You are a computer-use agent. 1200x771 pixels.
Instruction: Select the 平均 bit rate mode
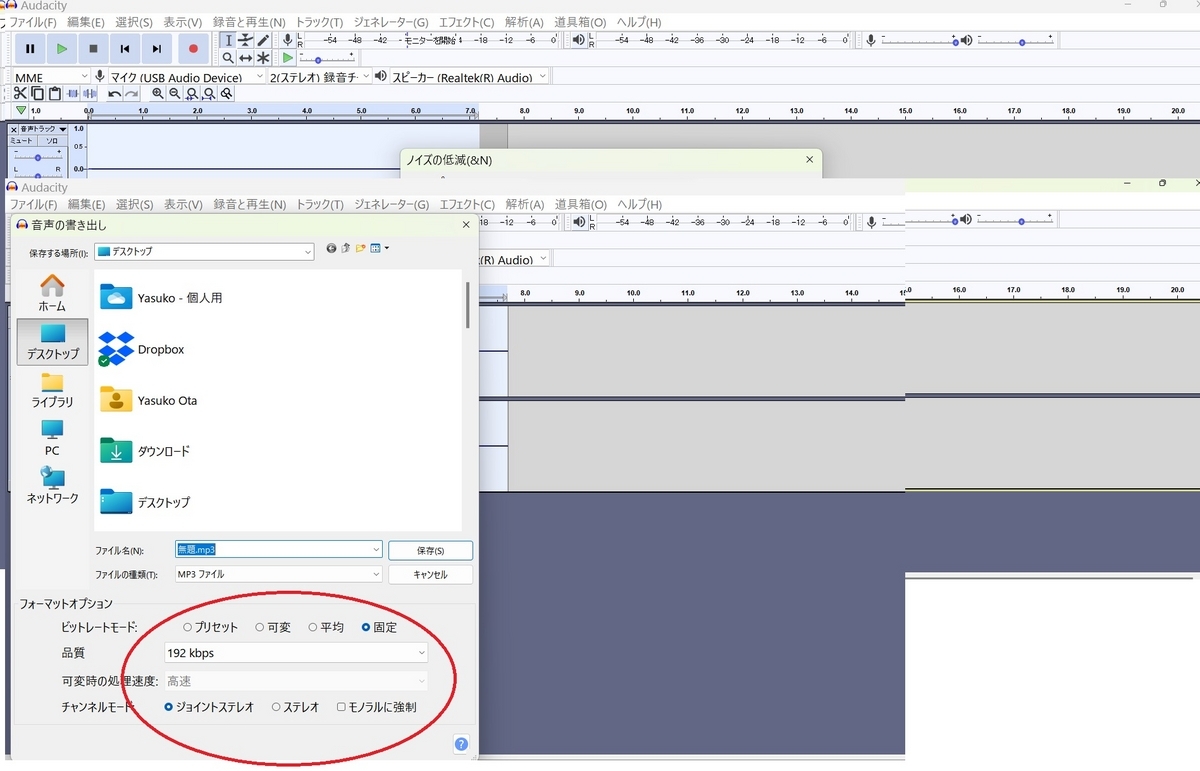pyautogui.click(x=326, y=627)
